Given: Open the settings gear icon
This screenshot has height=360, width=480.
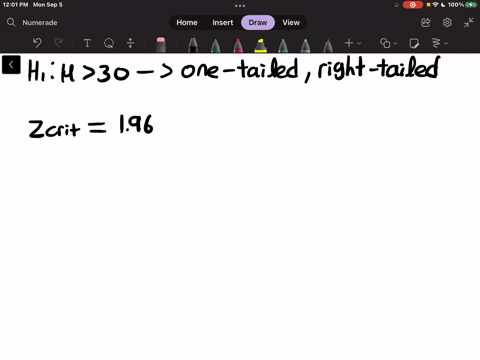Looking at the screenshot, I should pyautogui.click(x=447, y=22).
